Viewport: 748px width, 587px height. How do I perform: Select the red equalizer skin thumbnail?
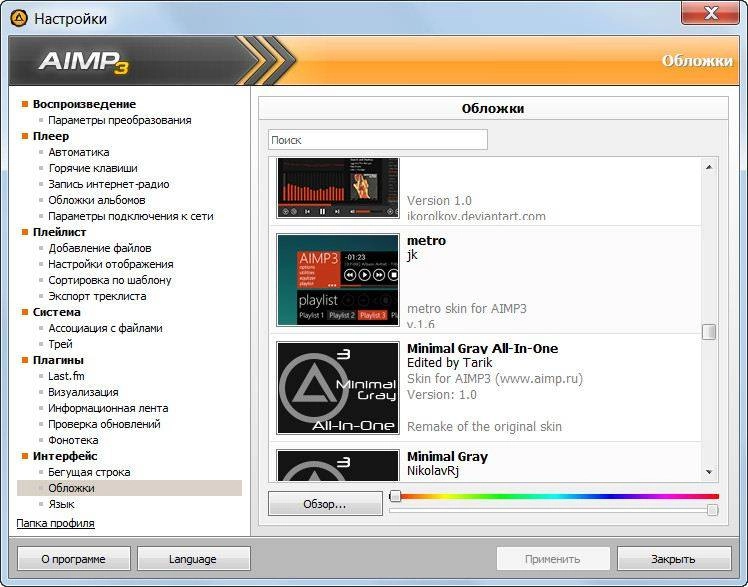[x=338, y=188]
